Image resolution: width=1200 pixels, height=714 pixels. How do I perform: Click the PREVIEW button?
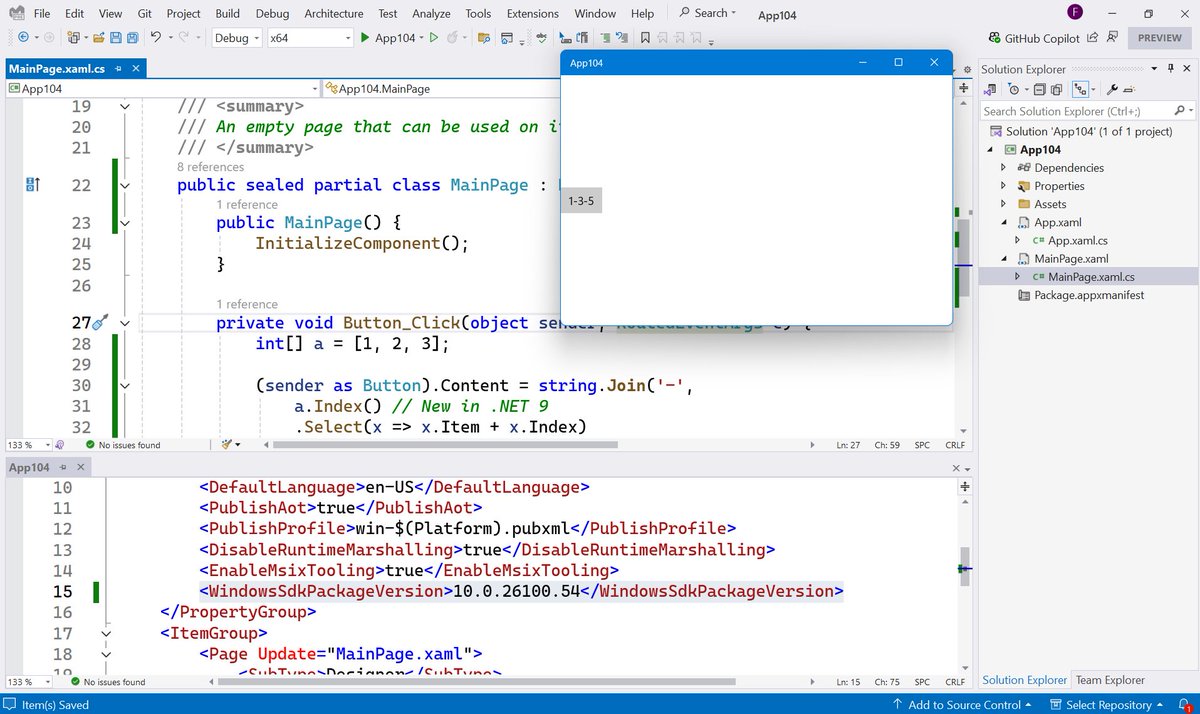point(1160,38)
